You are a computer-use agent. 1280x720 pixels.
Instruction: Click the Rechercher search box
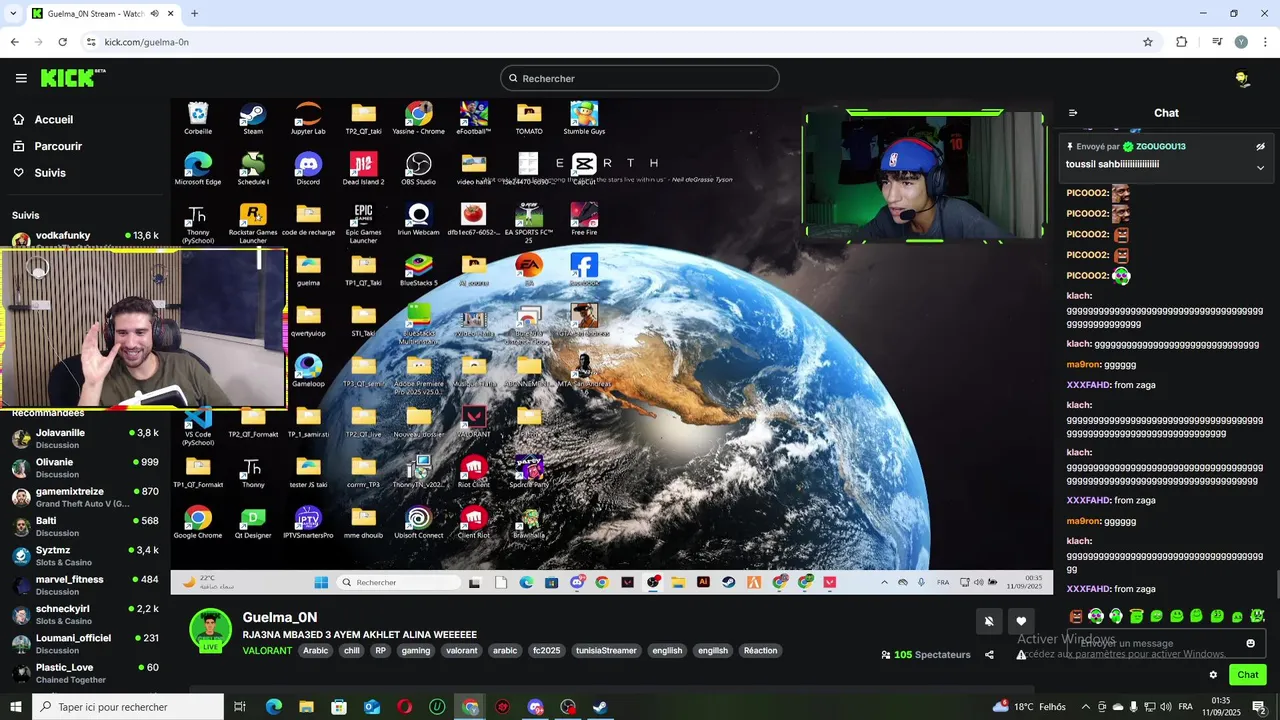point(640,78)
